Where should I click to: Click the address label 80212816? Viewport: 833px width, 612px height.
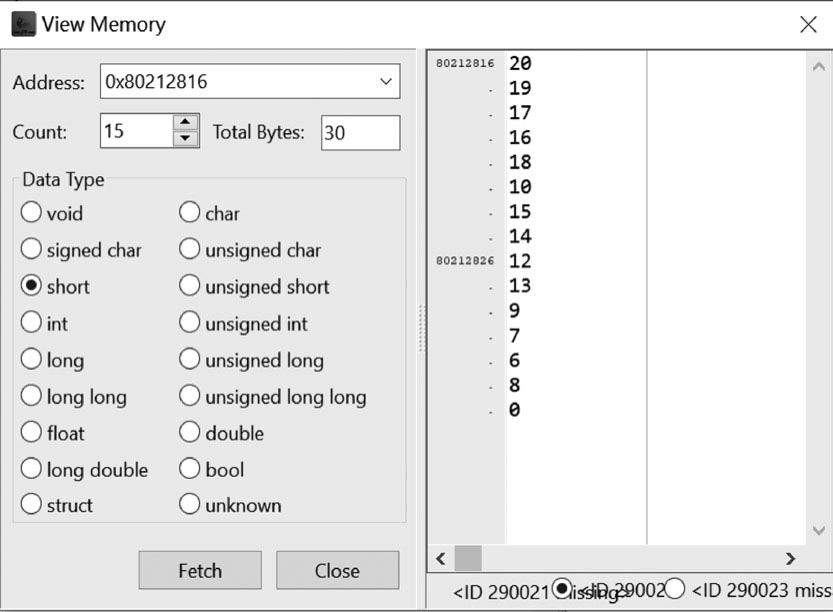465,63
